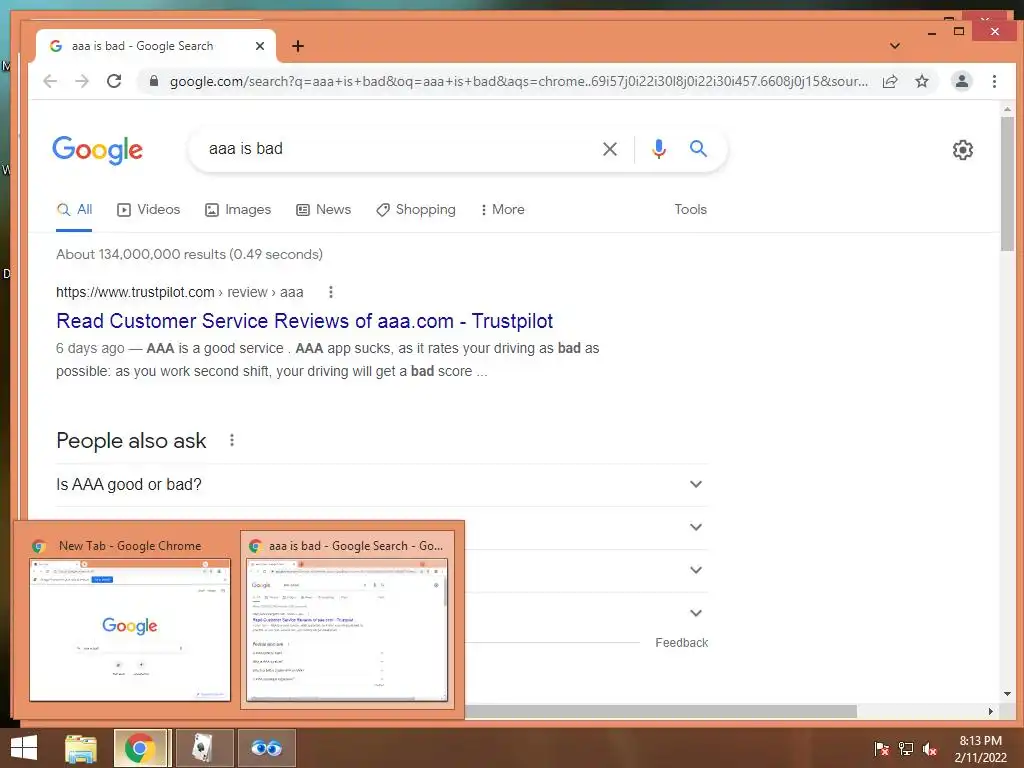The image size is (1024, 768).
Task: Open the Solitaire cards taskbar icon
Action: tap(204, 748)
